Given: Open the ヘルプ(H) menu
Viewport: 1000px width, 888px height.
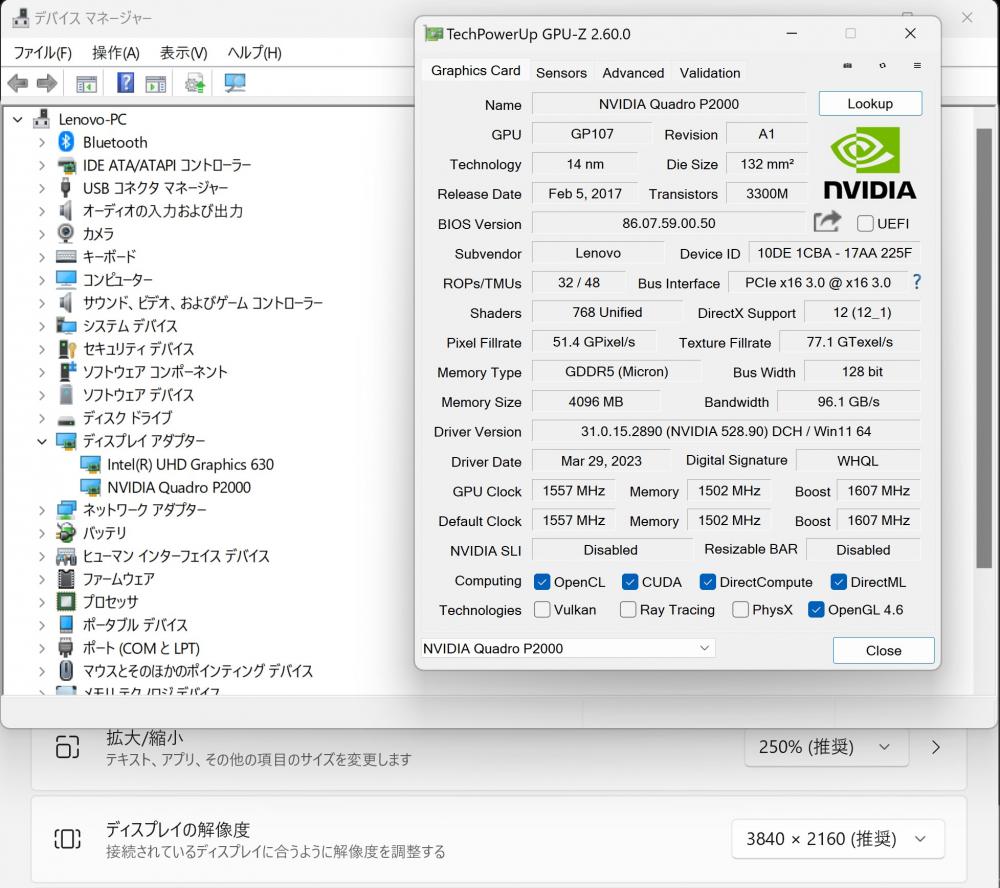Looking at the screenshot, I should click(x=254, y=52).
